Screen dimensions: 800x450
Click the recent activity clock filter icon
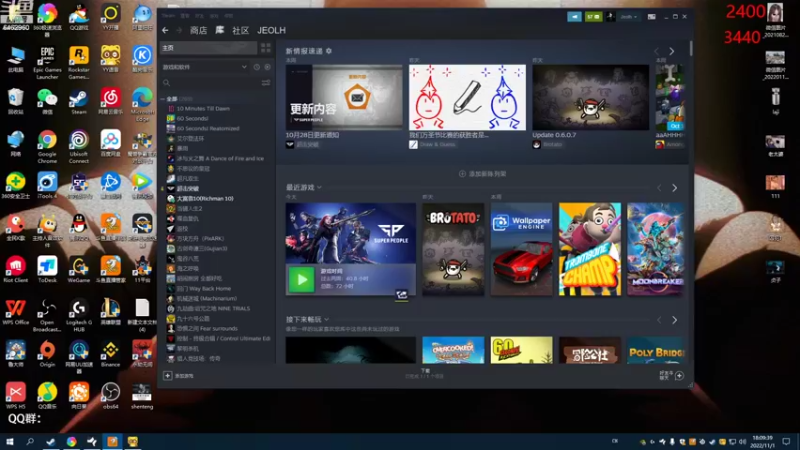257,67
